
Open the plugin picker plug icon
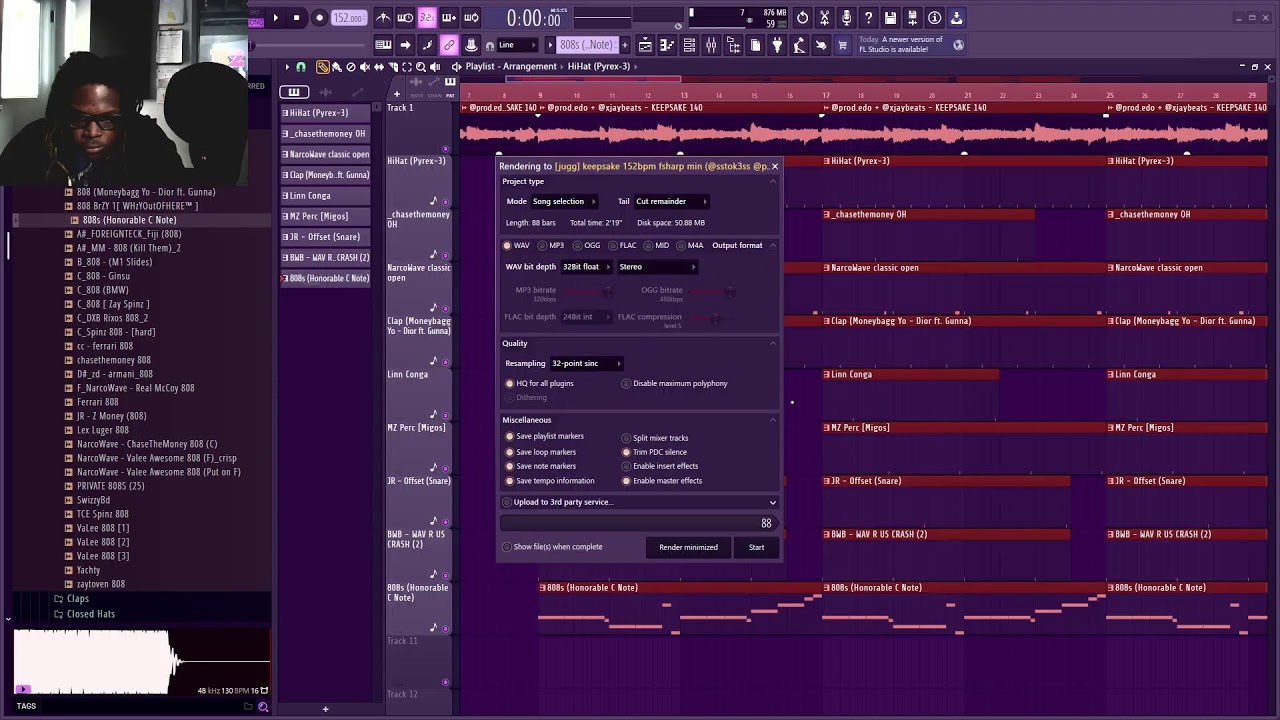coord(777,45)
